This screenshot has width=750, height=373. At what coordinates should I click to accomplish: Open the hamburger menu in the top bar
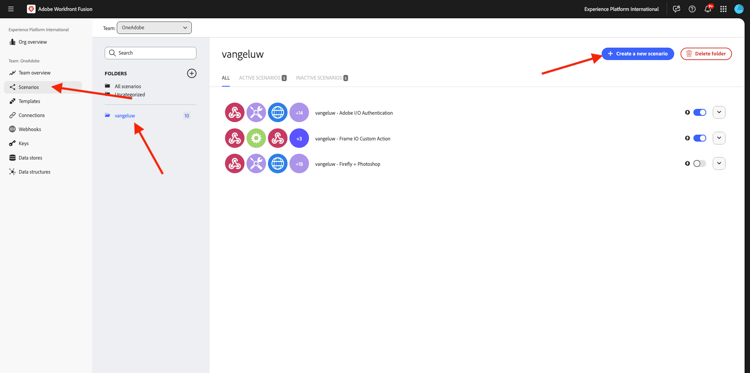click(x=11, y=9)
